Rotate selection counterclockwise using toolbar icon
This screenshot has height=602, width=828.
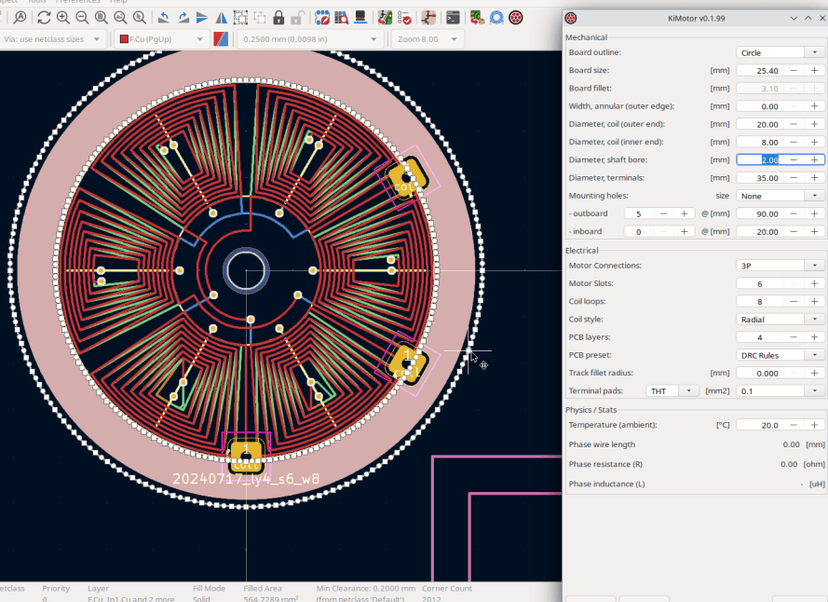click(x=164, y=18)
